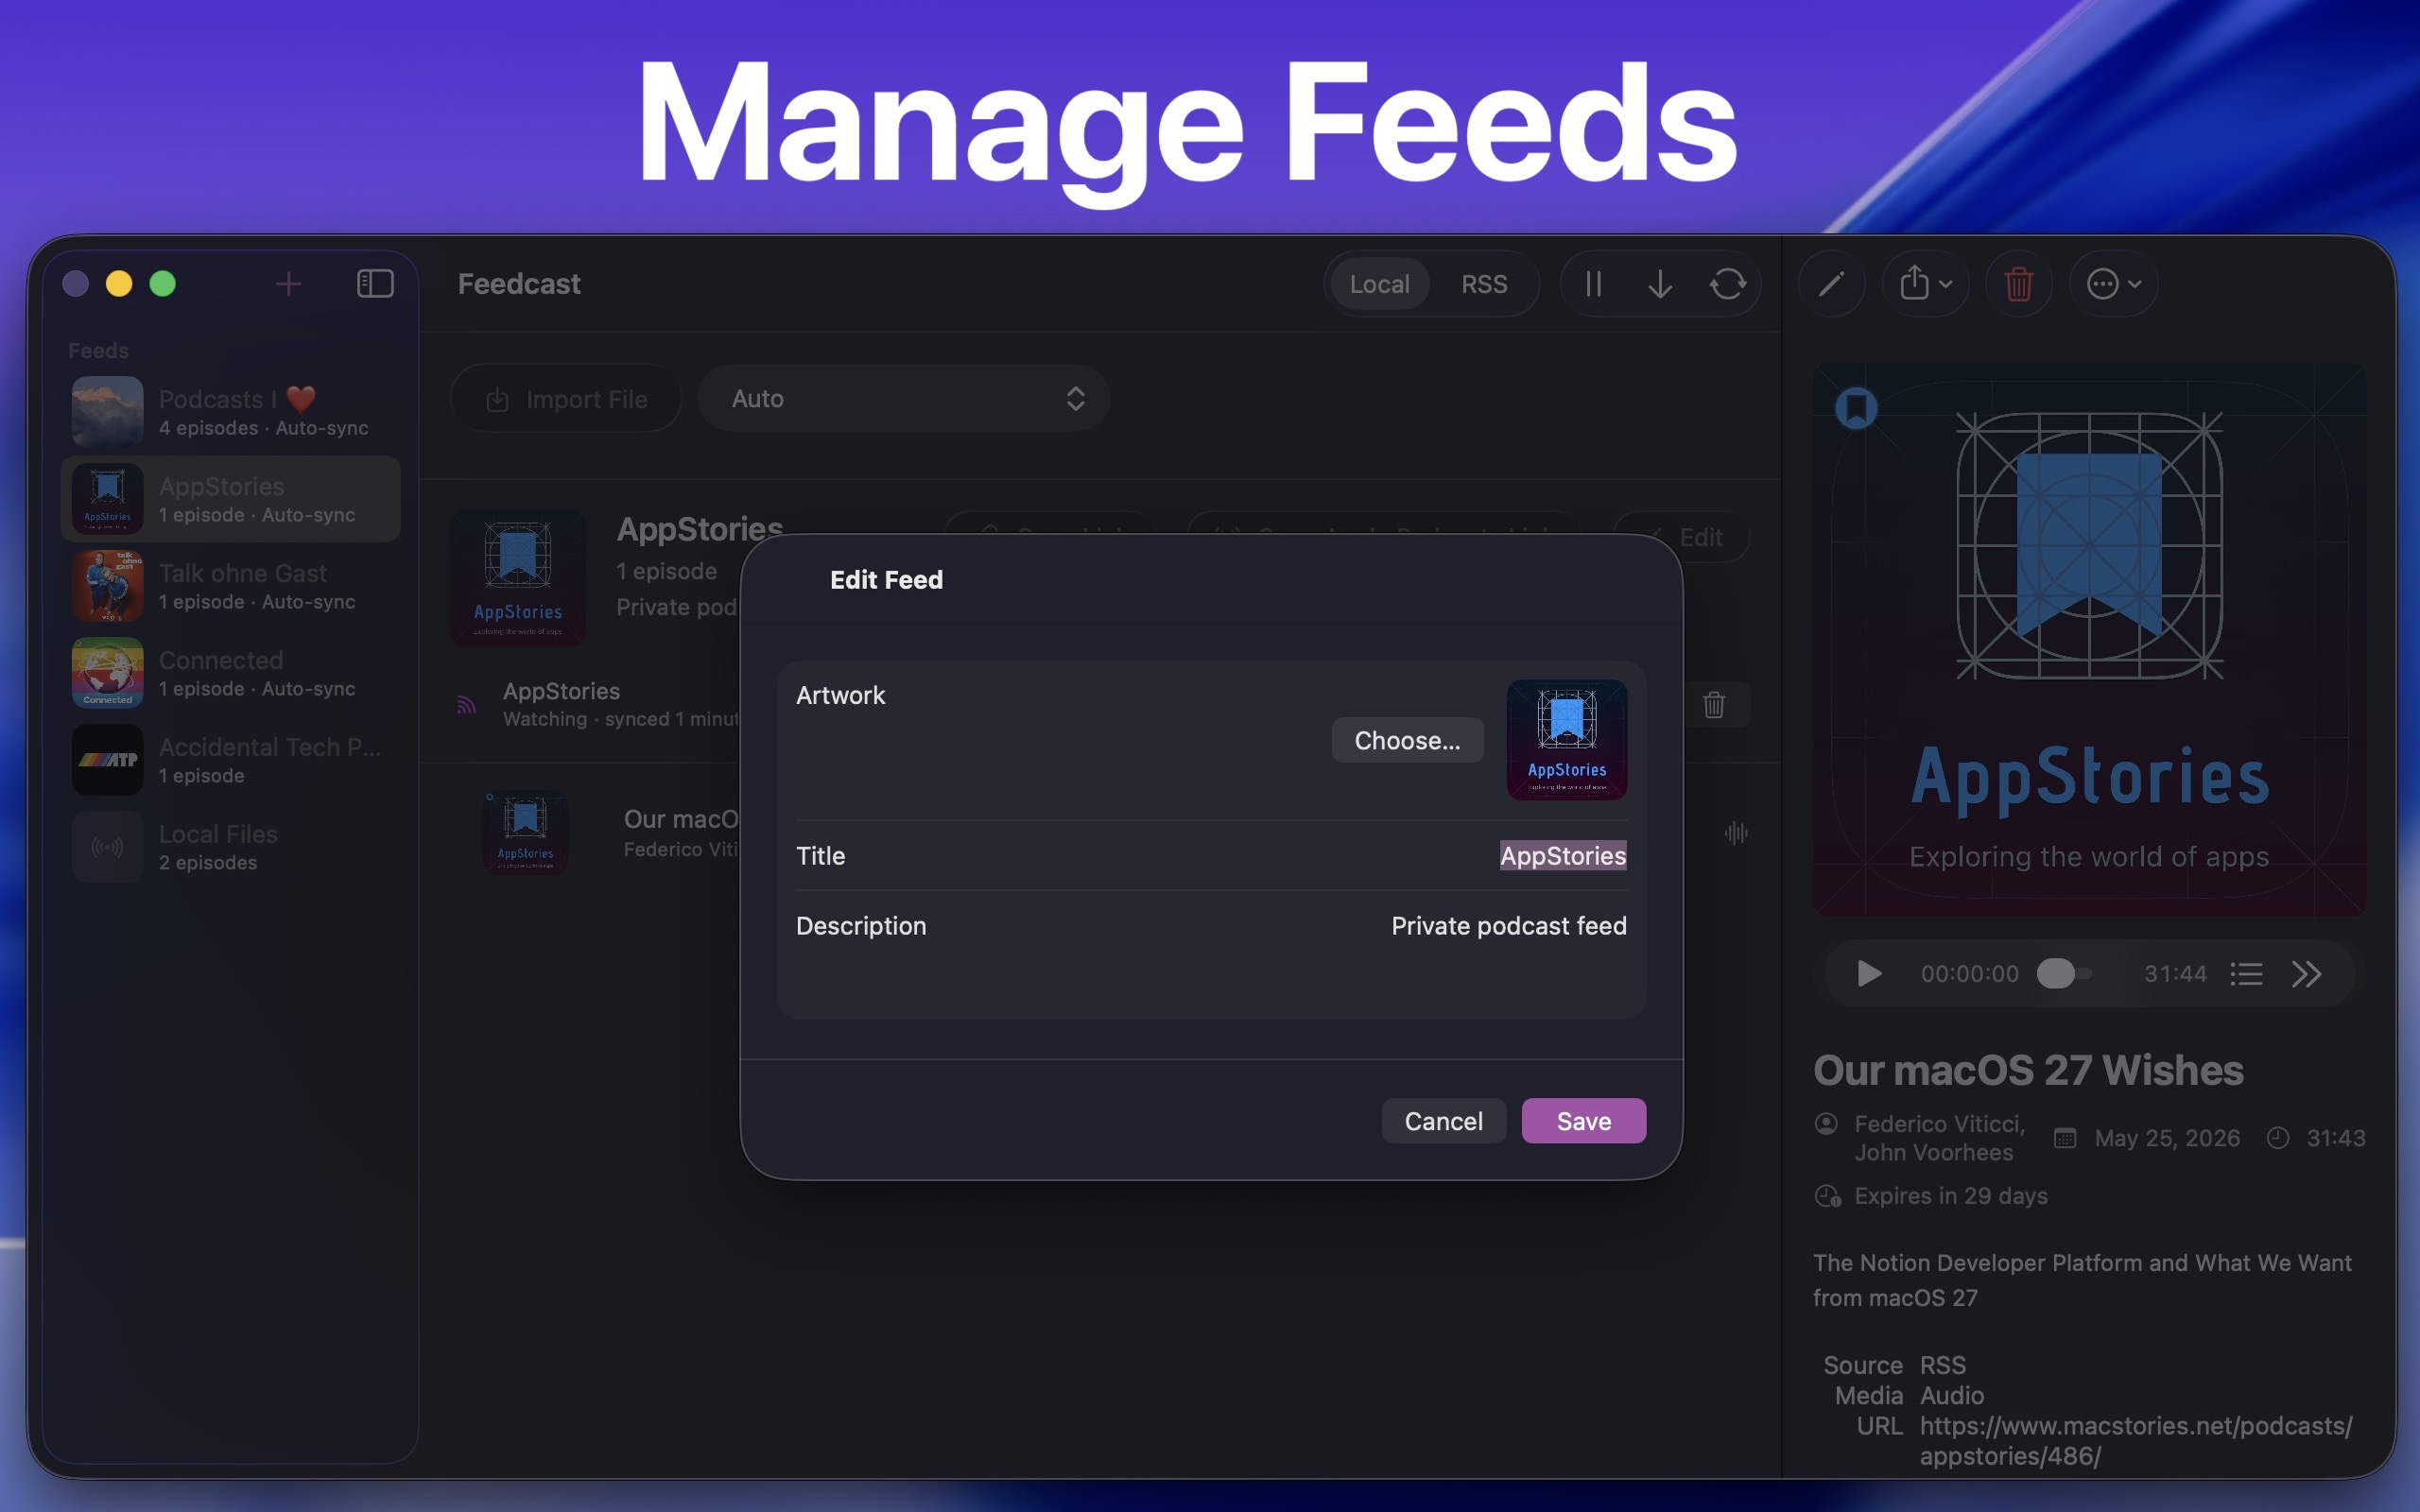The image size is (2420, 1512).
Task: Open the macstories.net episode URL
Action: click(x=2136, y=1441)
